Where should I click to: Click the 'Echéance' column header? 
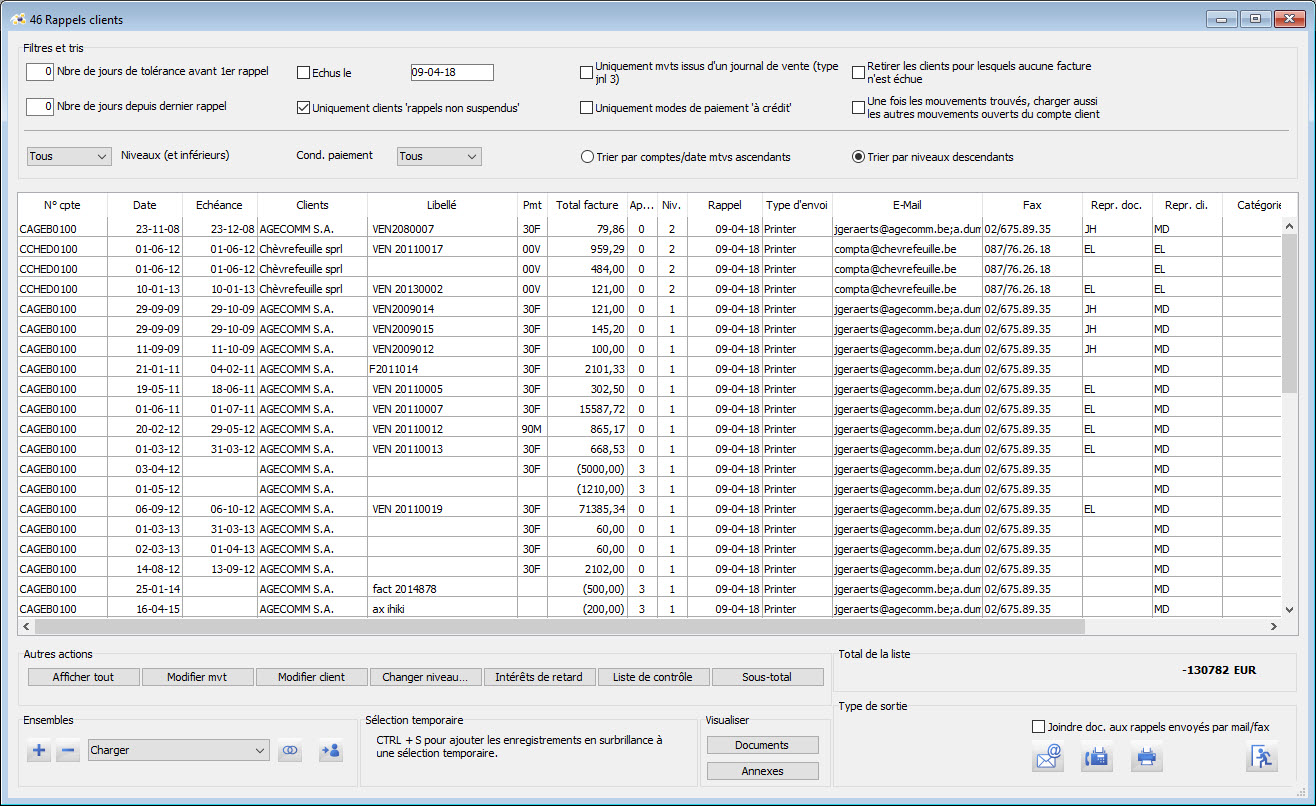pos(219,205)
